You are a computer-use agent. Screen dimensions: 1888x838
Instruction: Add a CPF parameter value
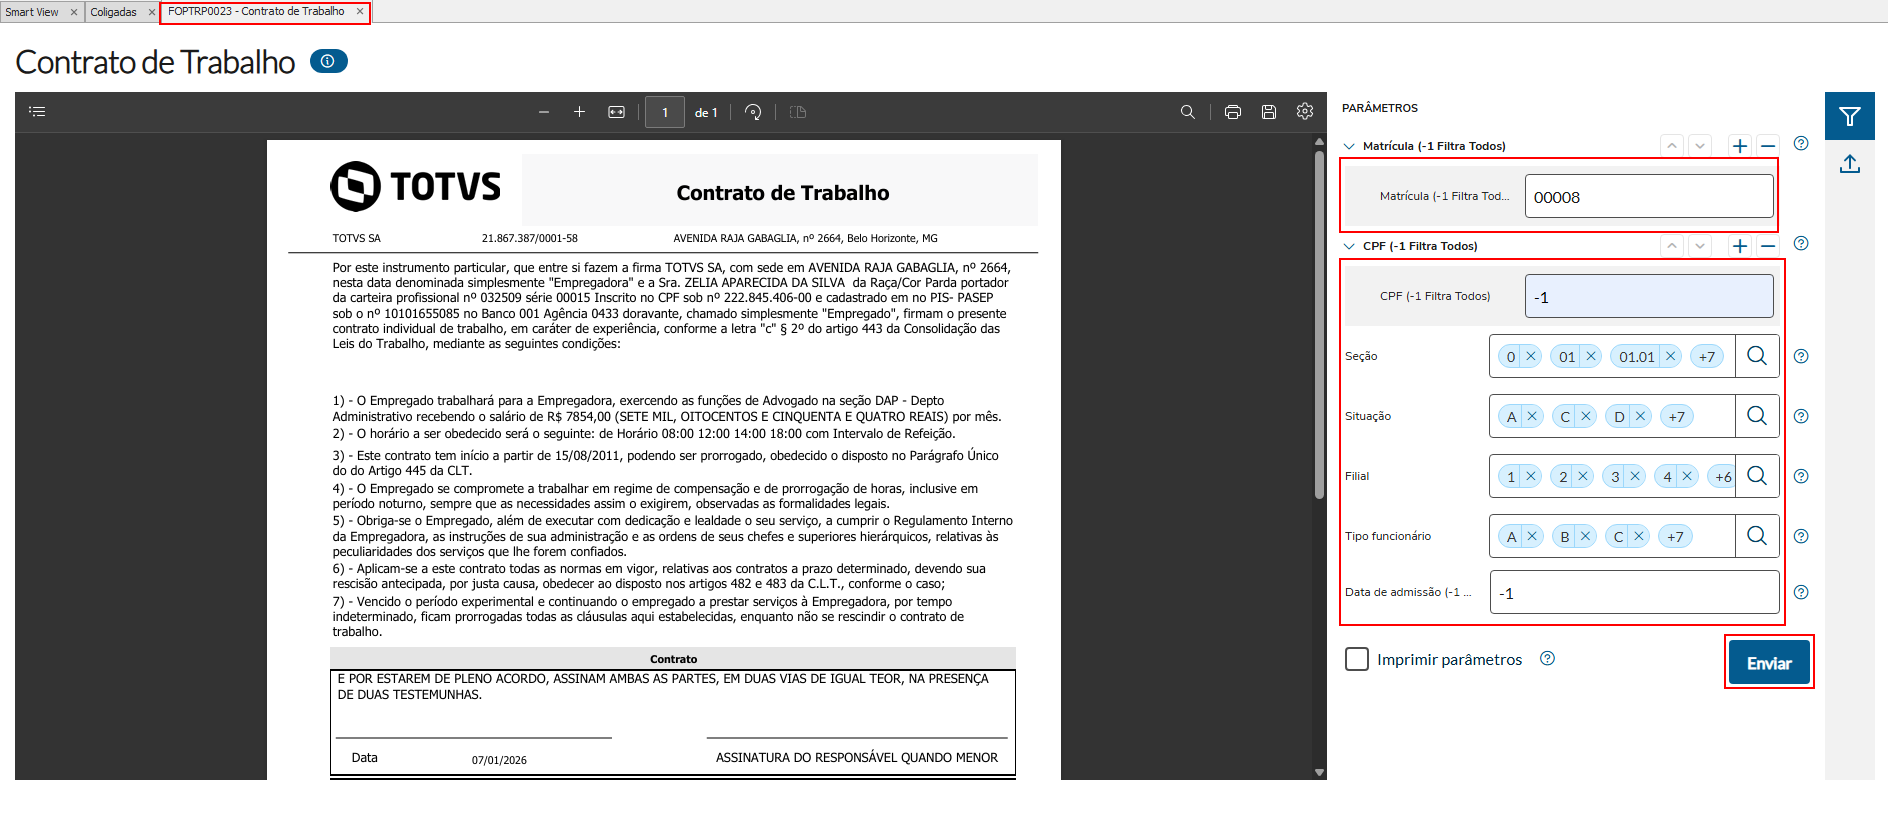(1740, 246)
